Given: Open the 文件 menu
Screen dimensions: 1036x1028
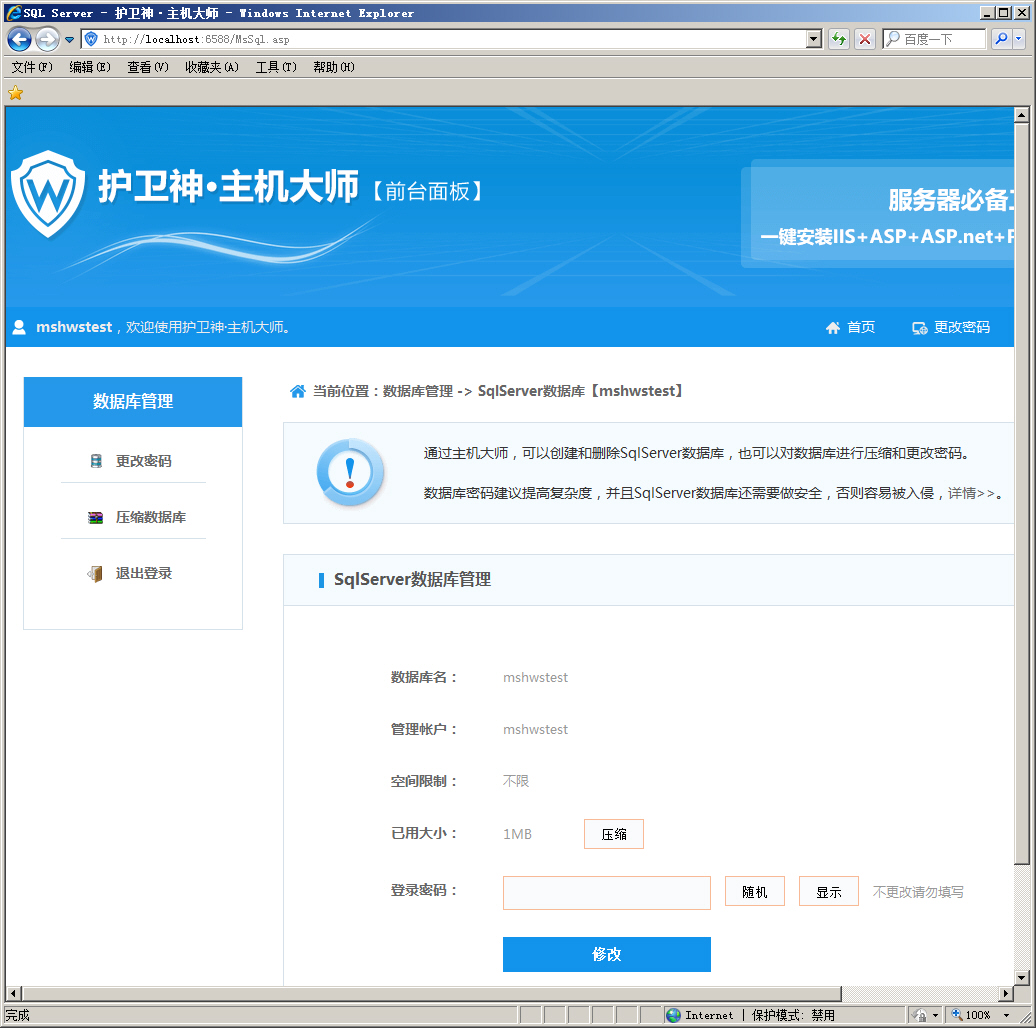Looking at the screenshot, I should tap(30, 67).
